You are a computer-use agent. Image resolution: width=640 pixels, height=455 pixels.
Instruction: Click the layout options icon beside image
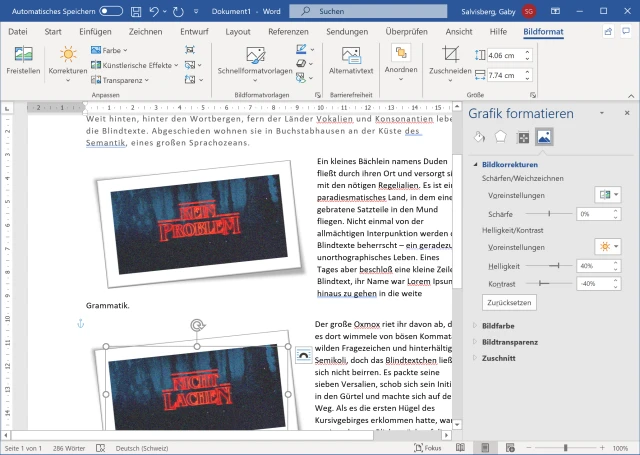click(x=303, y=354)
